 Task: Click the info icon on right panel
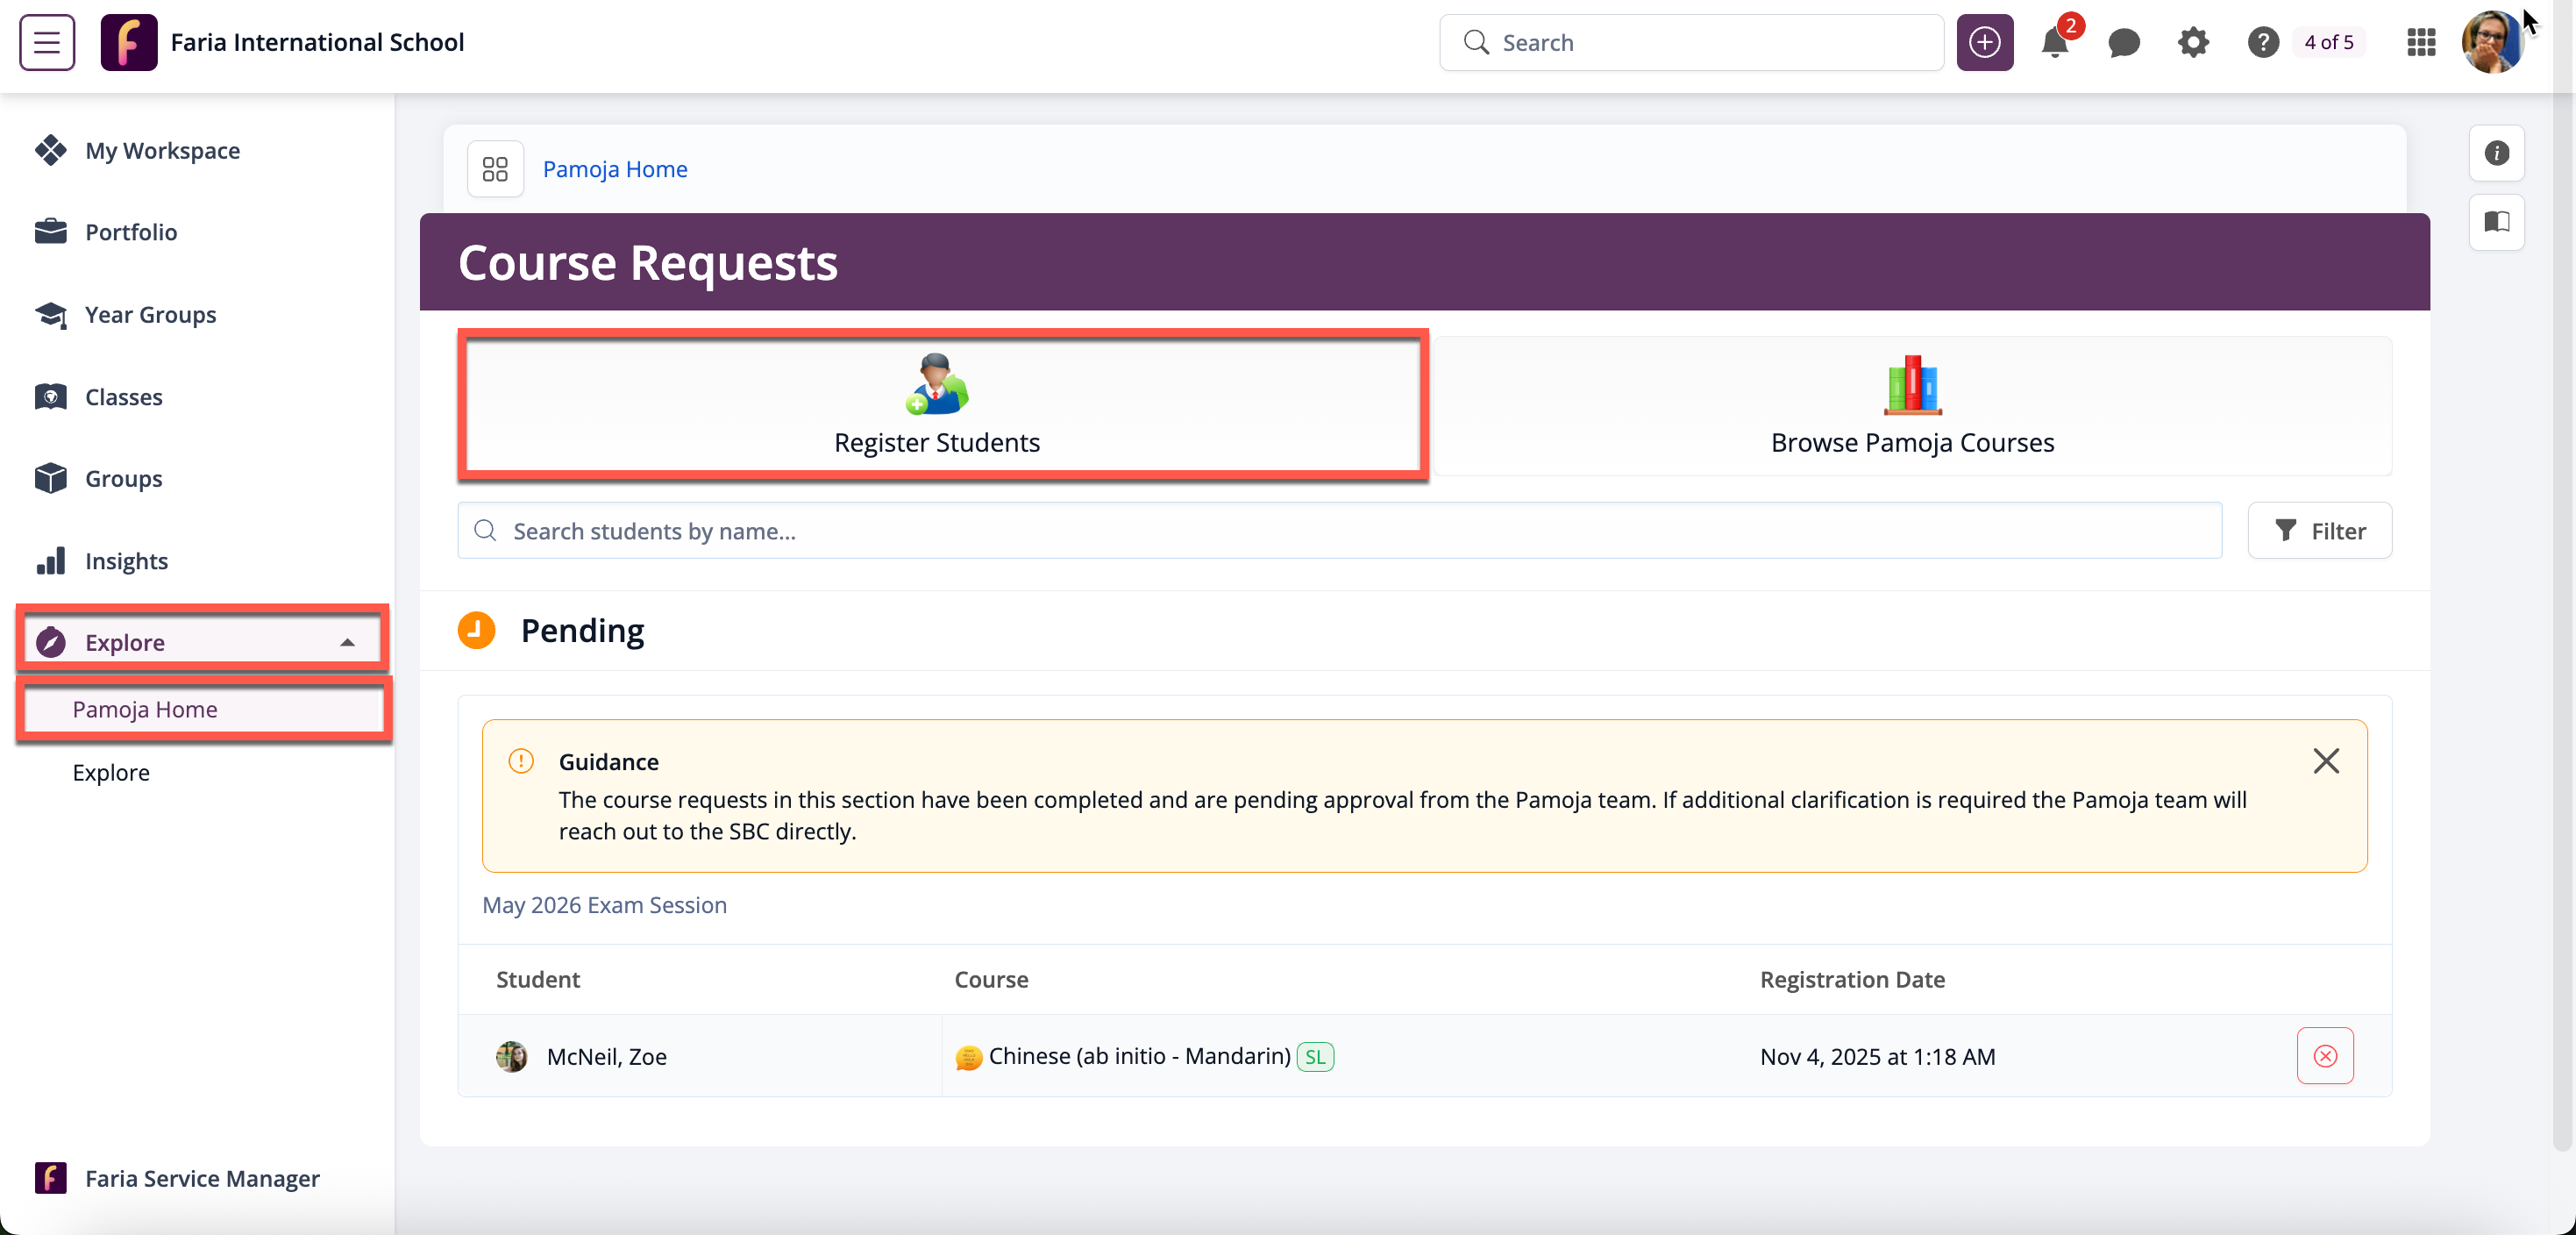[2496, 153]
